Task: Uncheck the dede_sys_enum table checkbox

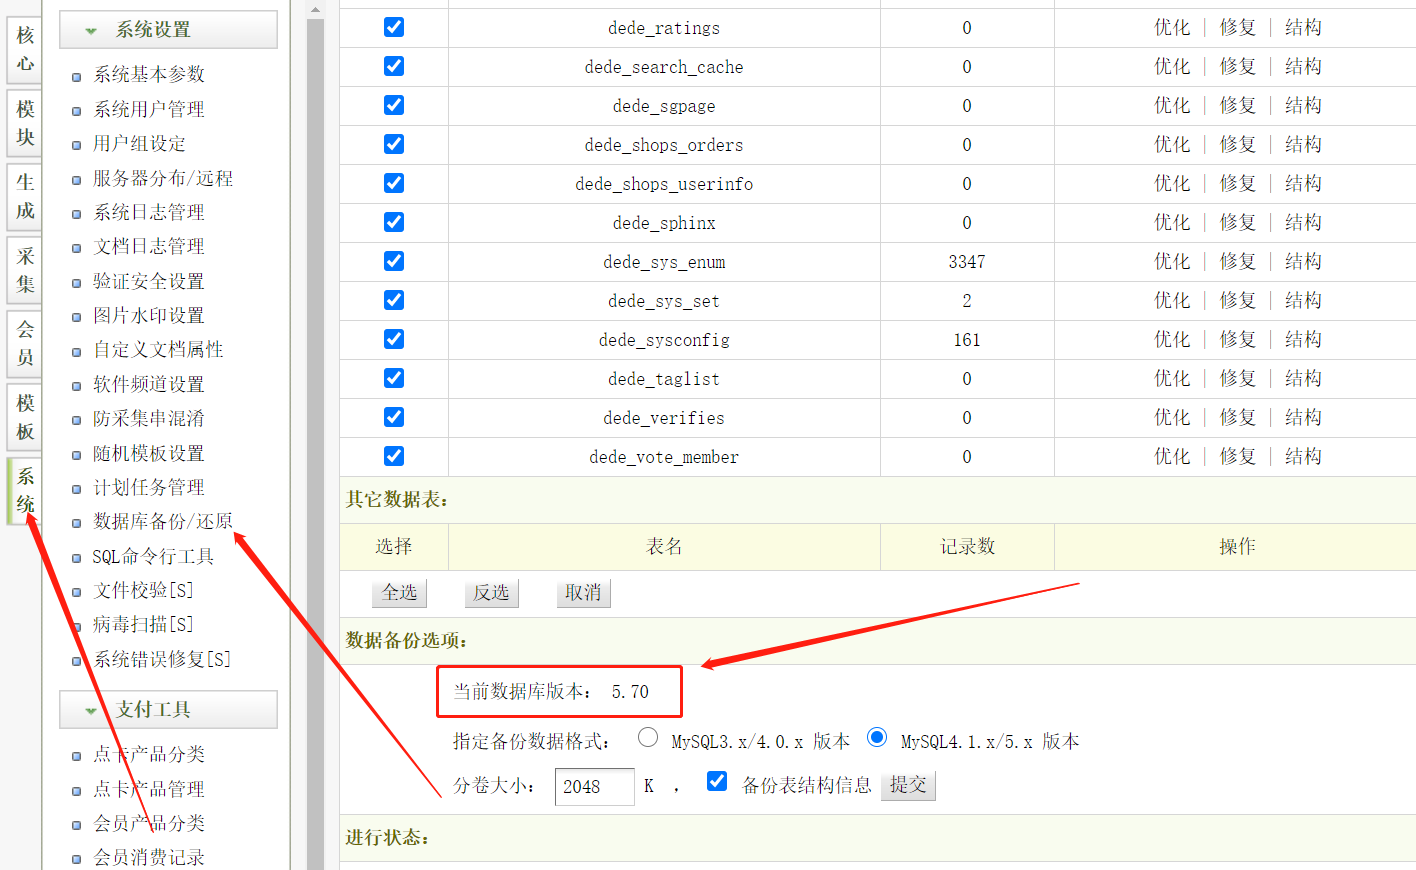Action: pyautogui.click(x=394, y=261)
